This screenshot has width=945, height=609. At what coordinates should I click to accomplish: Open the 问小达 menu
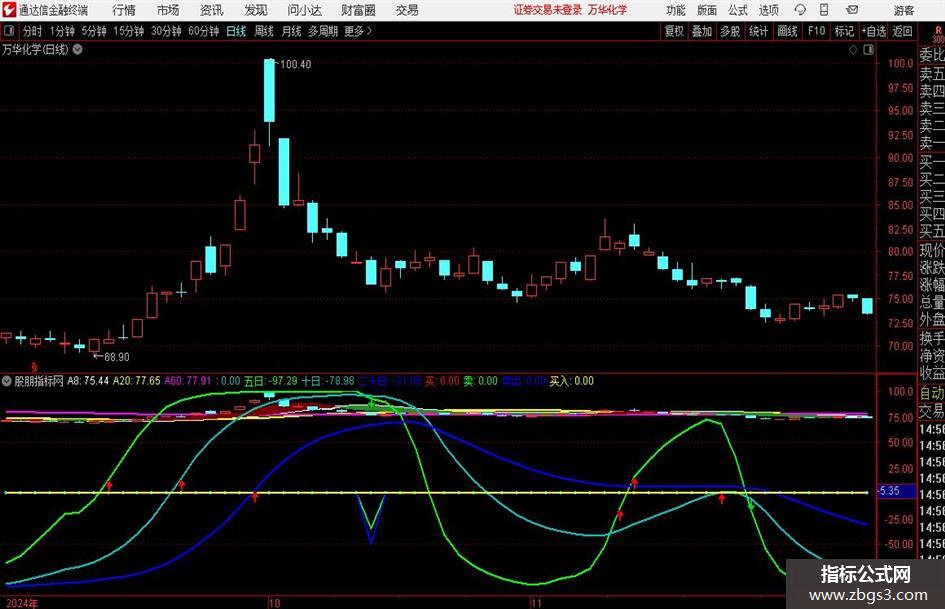(304, 10)
